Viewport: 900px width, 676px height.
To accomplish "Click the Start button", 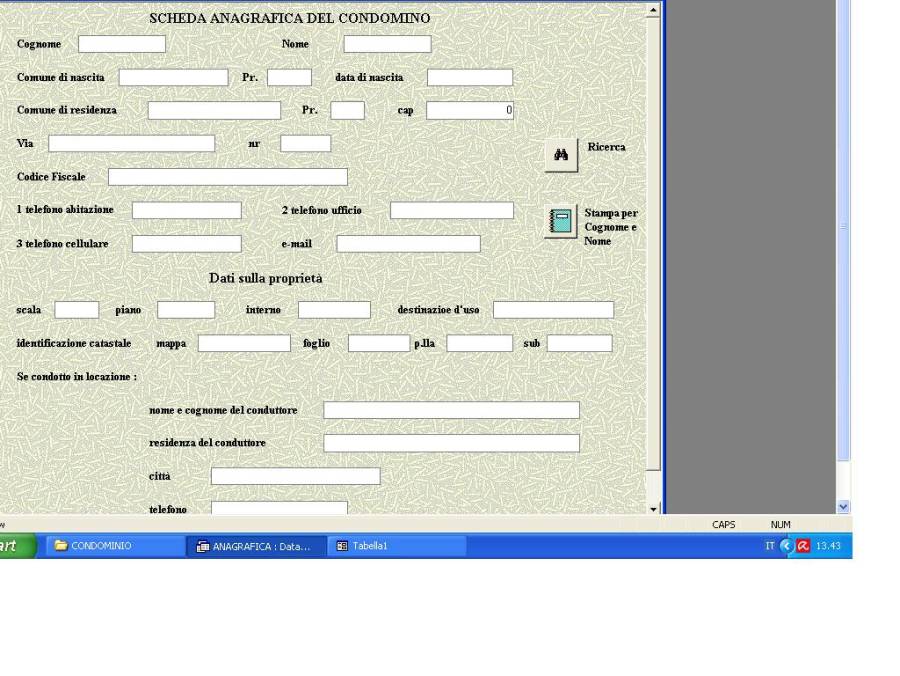I will click(x=17, y=546).
